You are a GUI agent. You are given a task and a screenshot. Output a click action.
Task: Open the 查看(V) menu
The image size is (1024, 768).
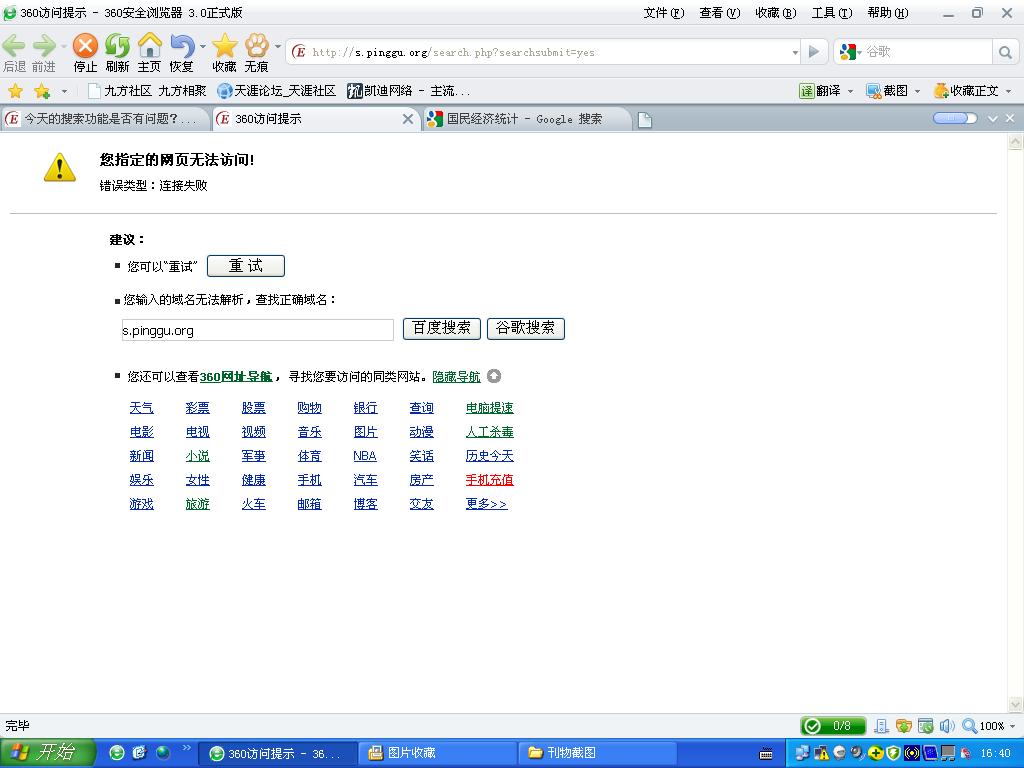720,13
